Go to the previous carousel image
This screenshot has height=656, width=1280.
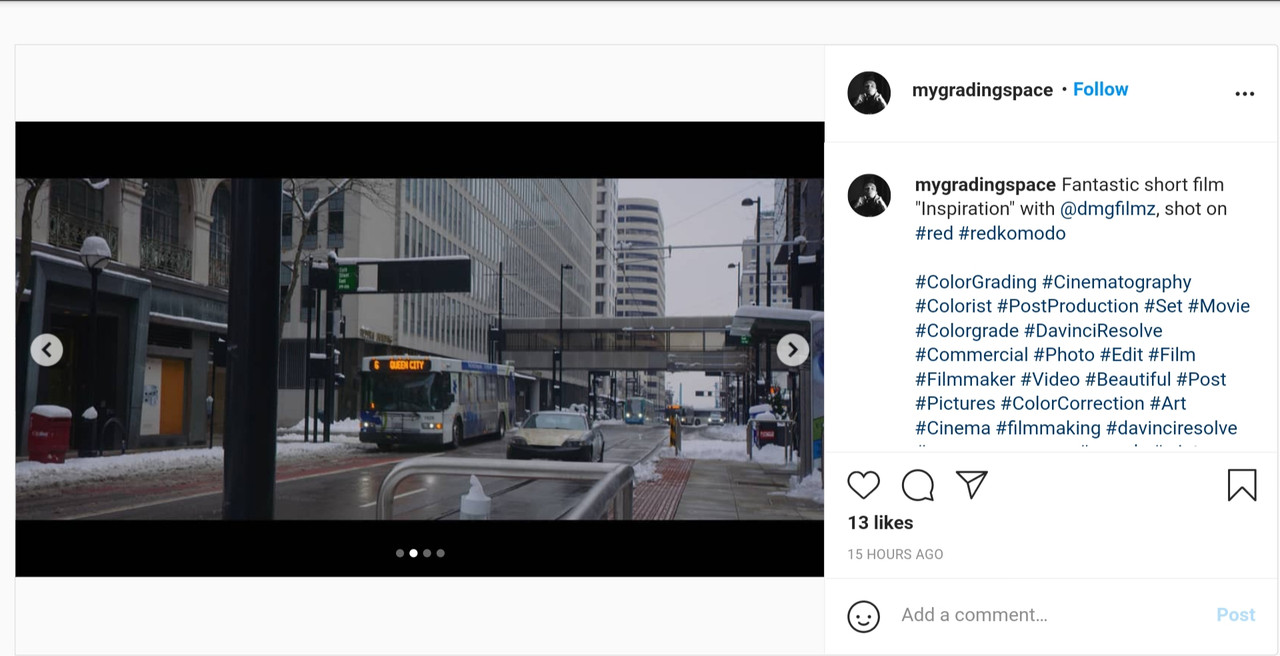tap(47, 349)
